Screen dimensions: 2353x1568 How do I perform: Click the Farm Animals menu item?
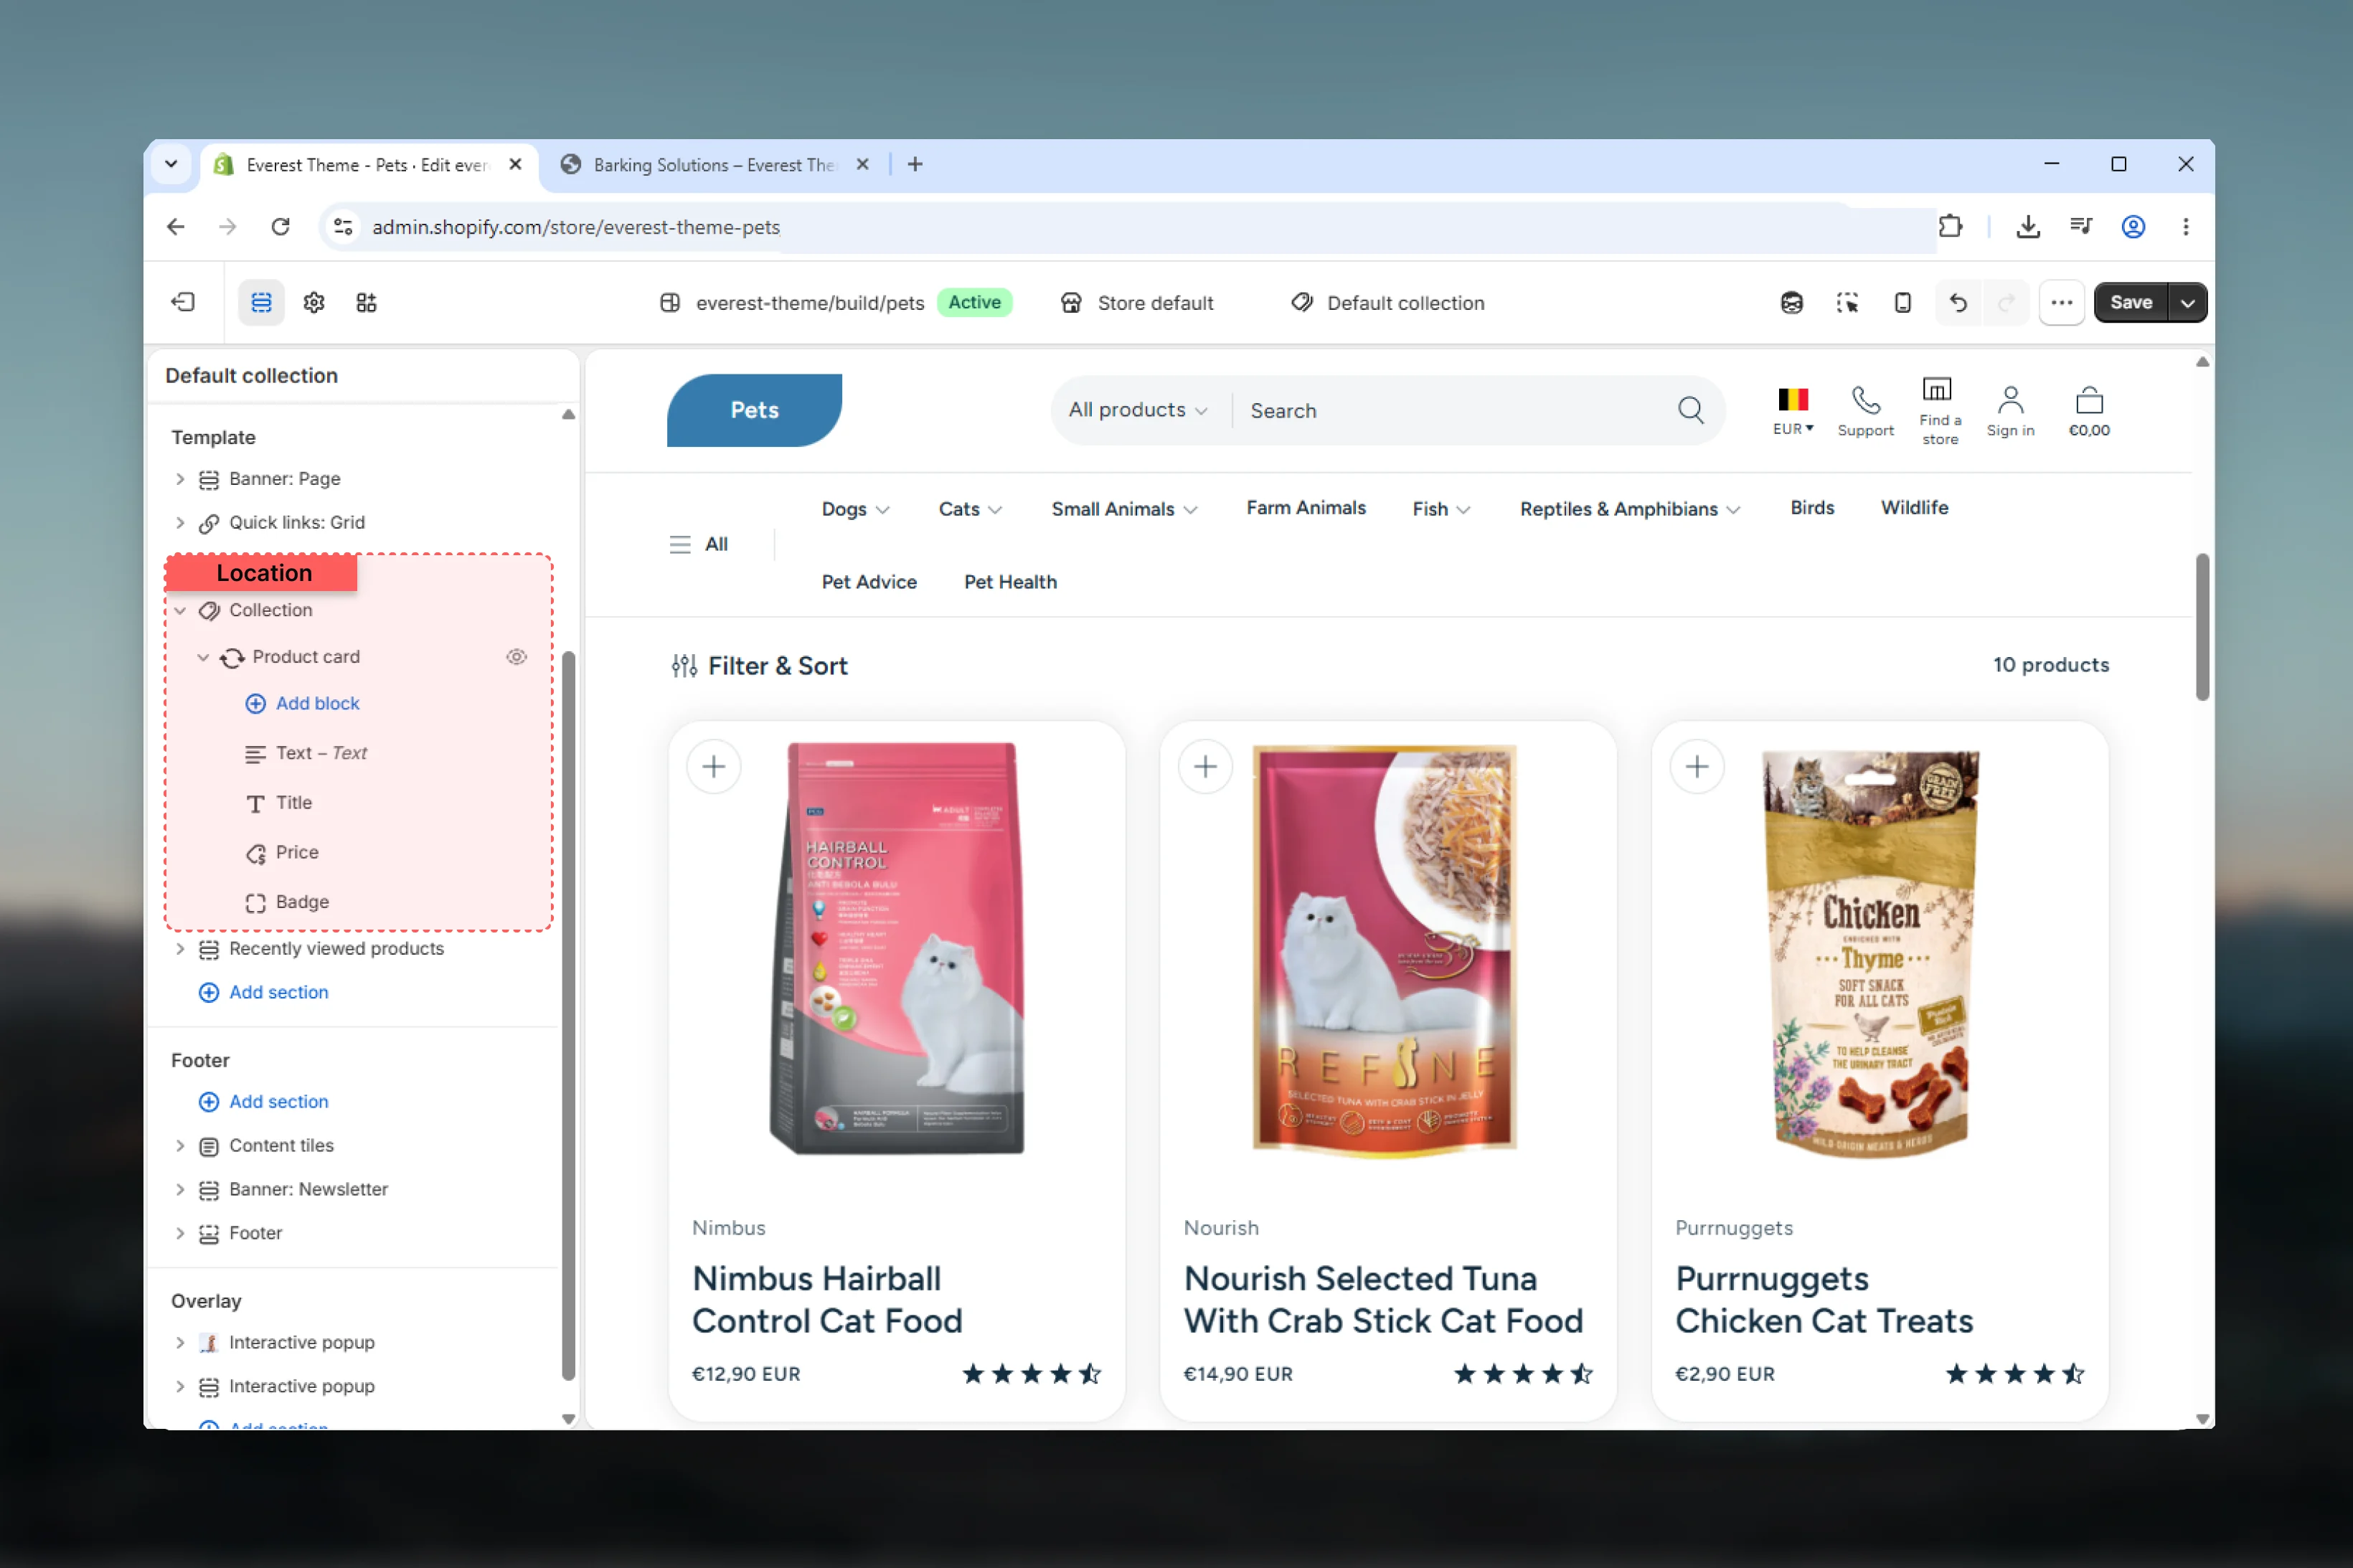coord(1305,508)
